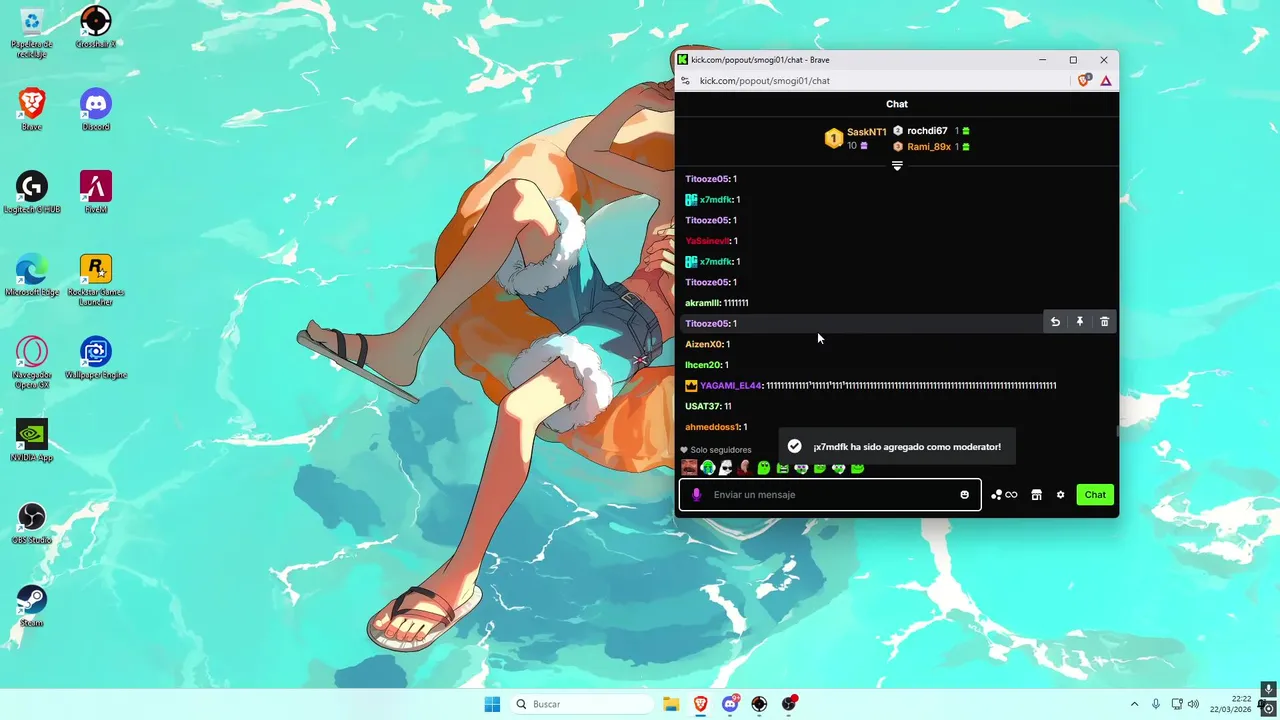Screen dimensions: 1280x720
Task: Open Logitech G HUB shortcut
Action: 32,193
